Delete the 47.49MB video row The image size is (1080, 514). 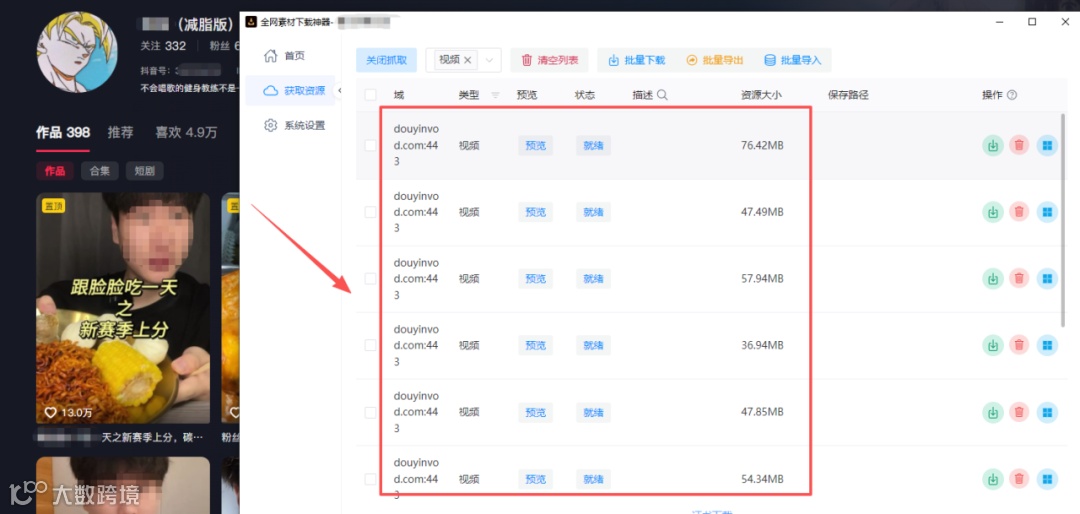pos(1019,212)
